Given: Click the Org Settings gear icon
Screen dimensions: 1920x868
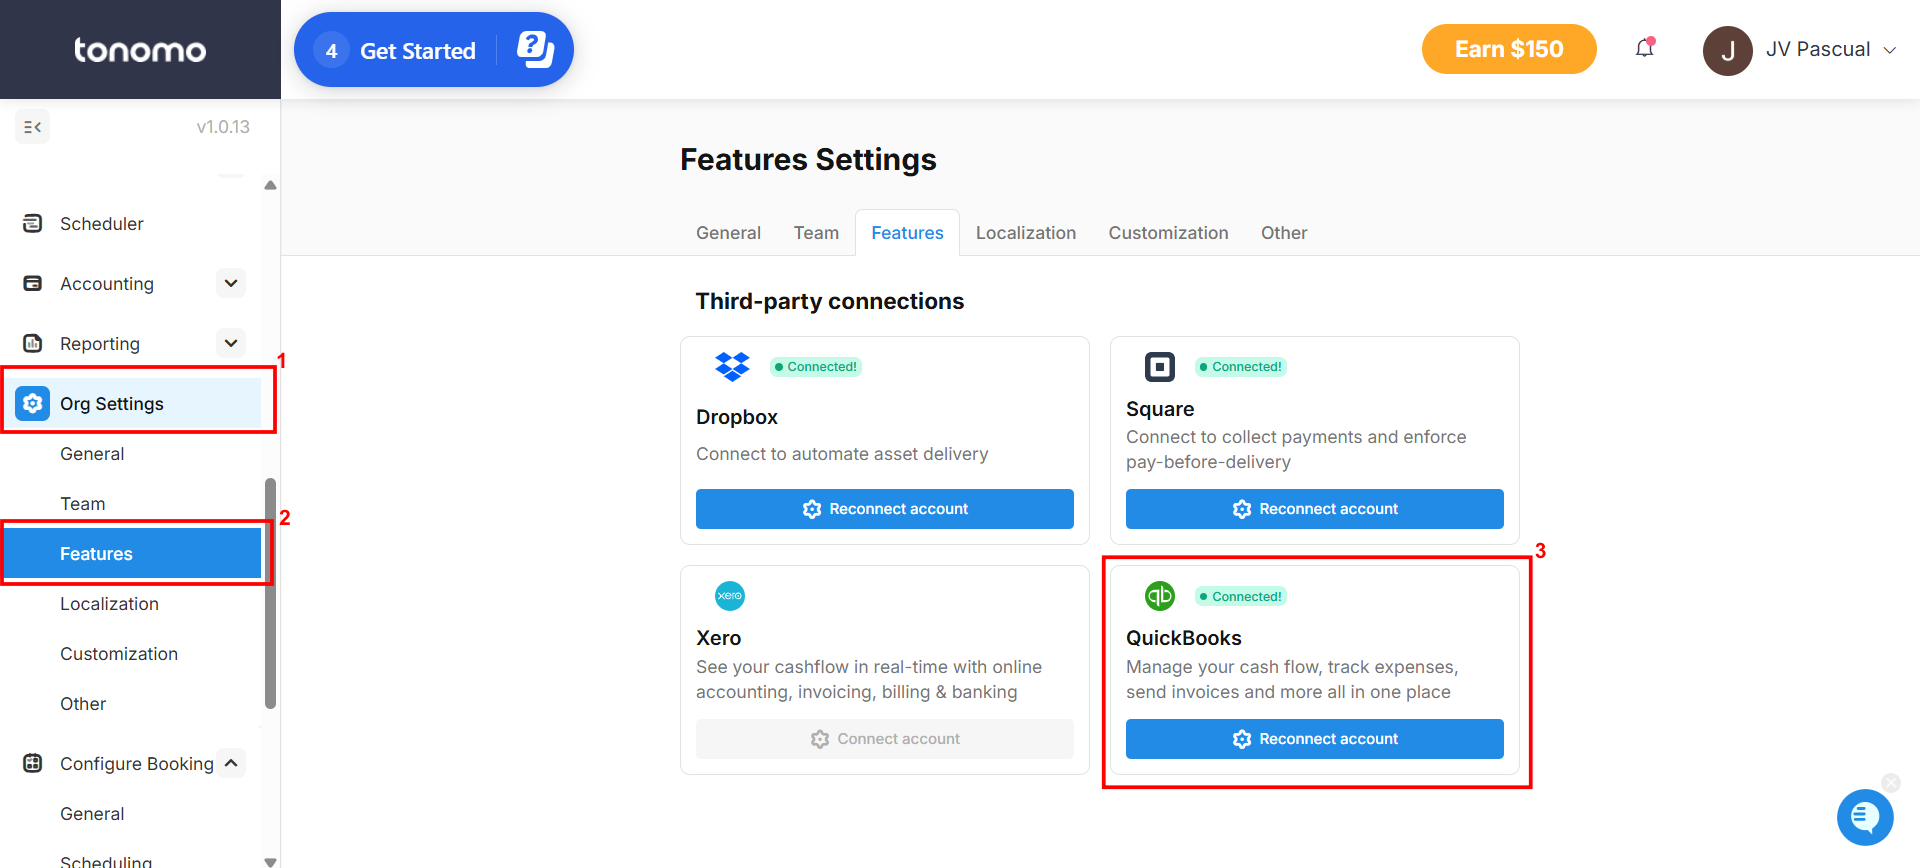Looking at the screenshot, I should 33,403.
